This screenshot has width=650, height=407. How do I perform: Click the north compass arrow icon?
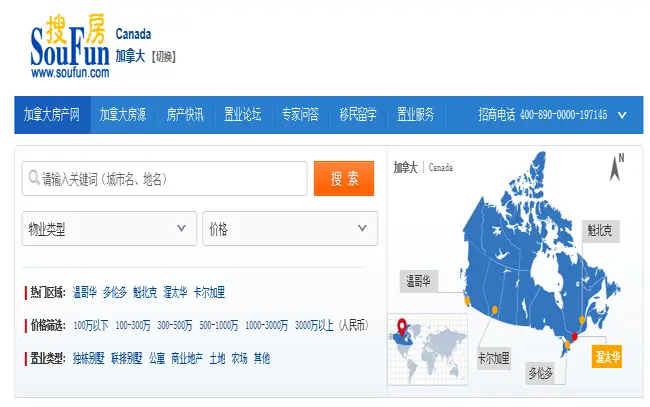coord(616,167)
